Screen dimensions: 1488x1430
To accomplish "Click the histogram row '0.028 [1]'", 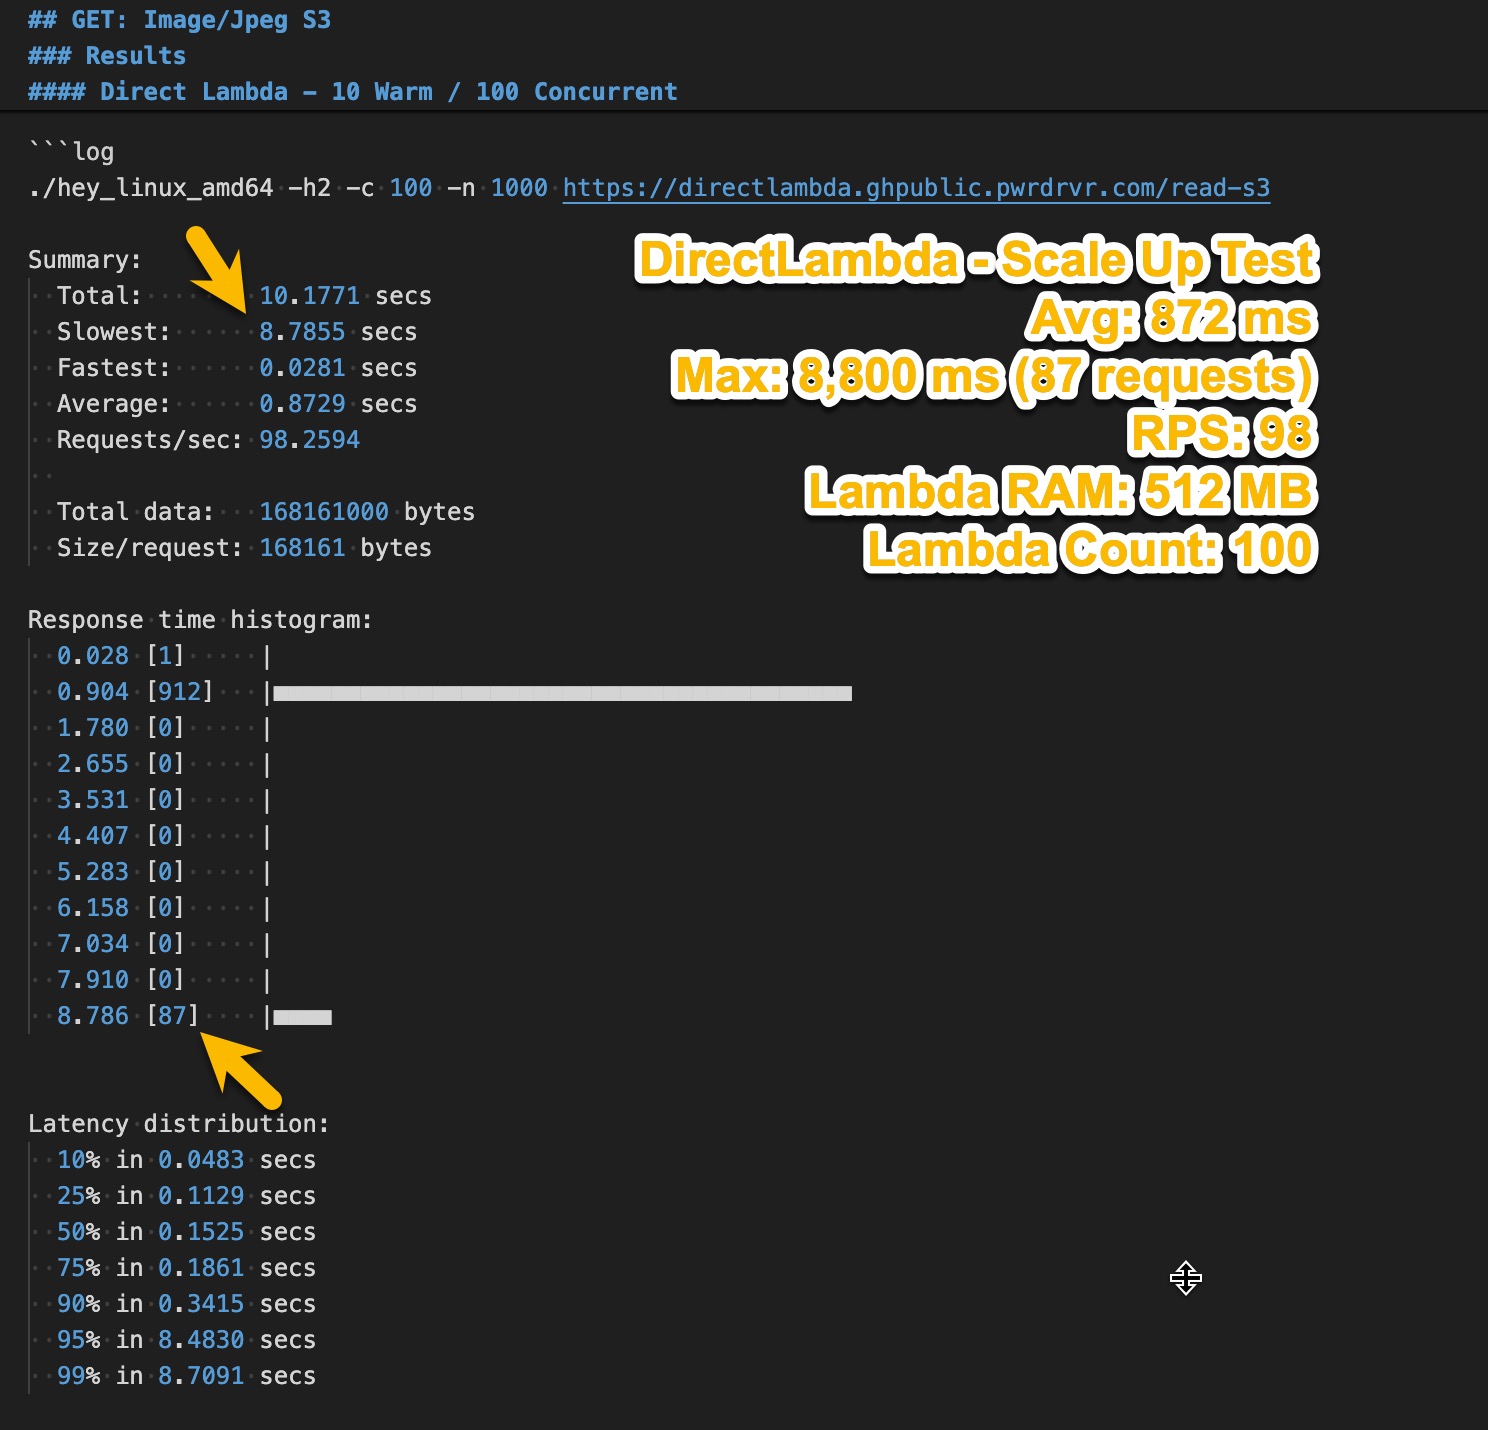I will click(164, 656).
